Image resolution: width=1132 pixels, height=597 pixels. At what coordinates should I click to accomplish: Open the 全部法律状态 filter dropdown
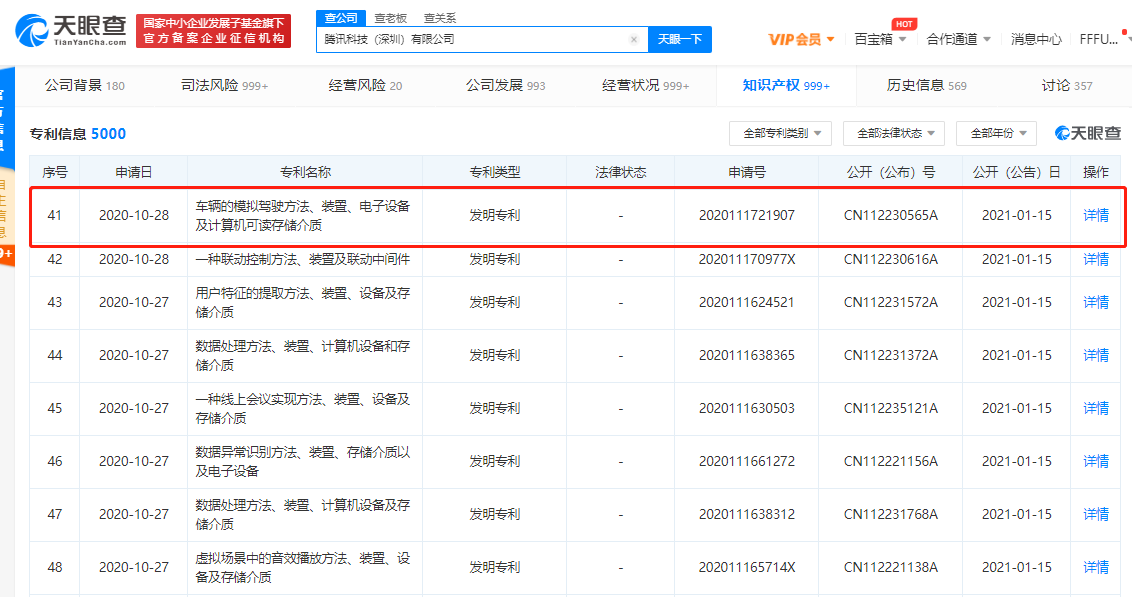pyautogui.click(x=895, y=133)
